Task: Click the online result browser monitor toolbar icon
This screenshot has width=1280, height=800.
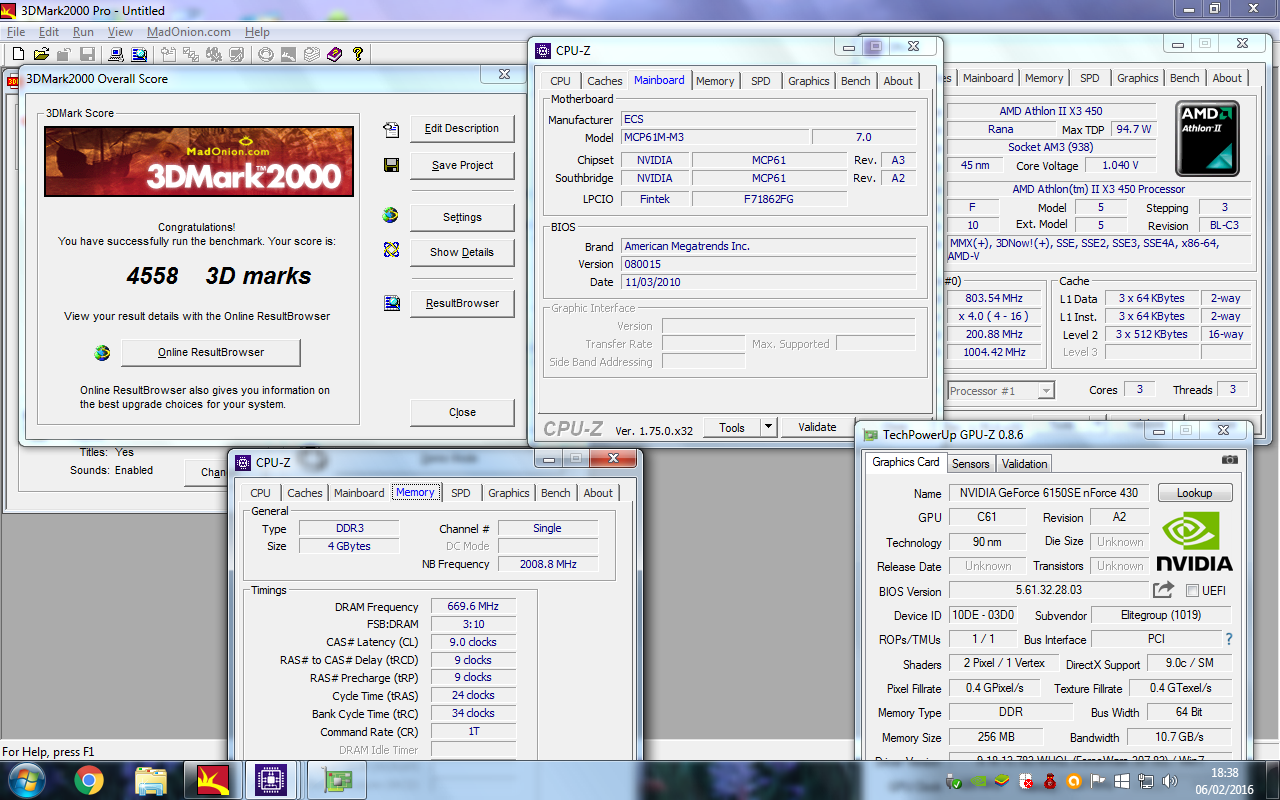Action: pyautogui.click(x=139, y=54)
